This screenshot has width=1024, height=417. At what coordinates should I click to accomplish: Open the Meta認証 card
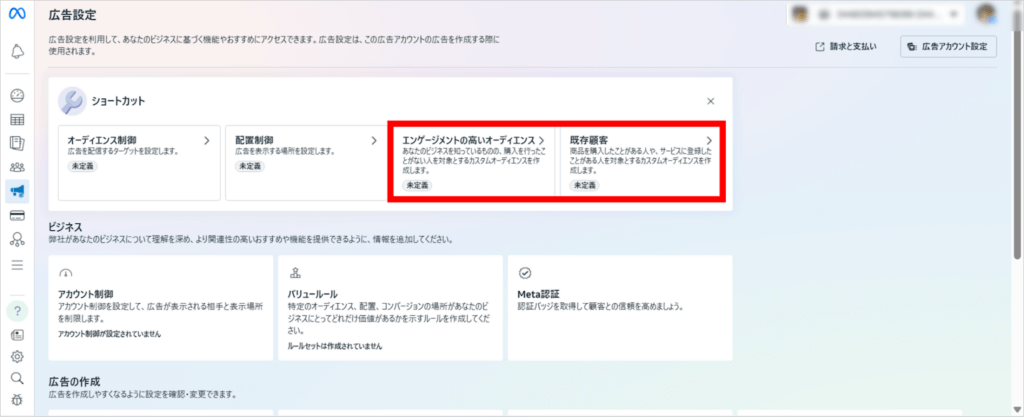coord(620,308)
